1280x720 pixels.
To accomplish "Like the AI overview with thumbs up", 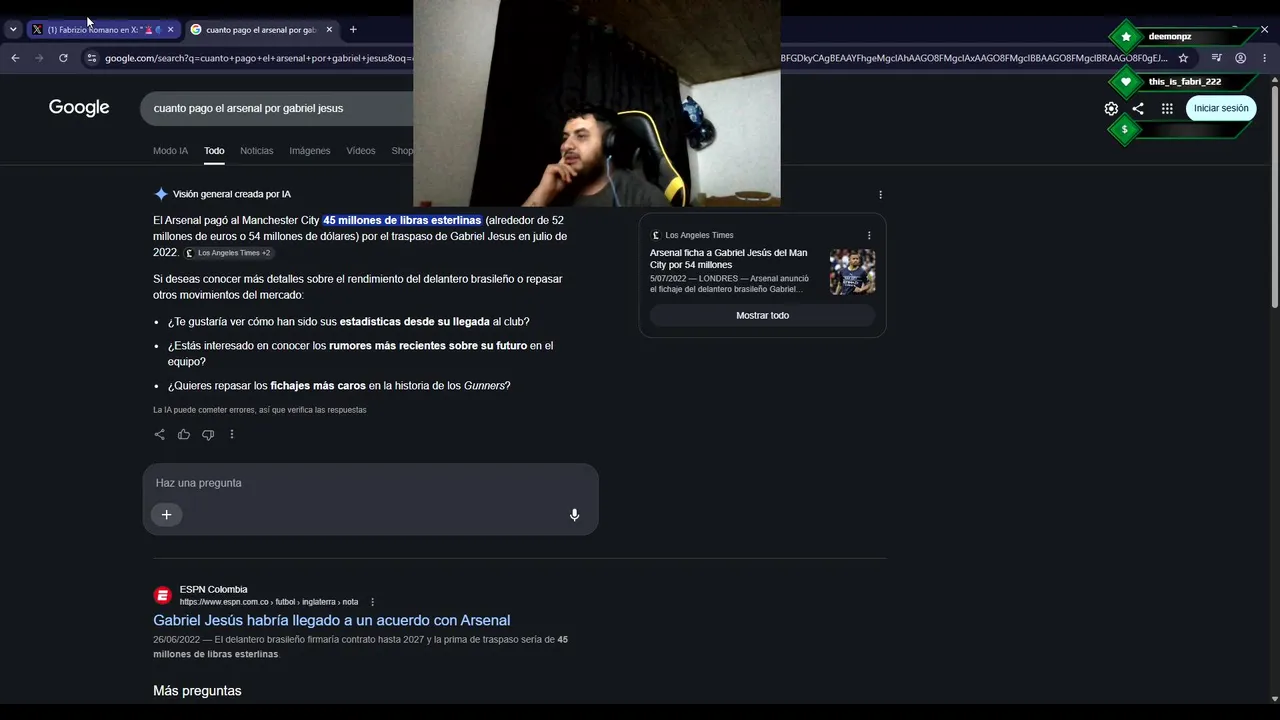I will click(184, 434).
